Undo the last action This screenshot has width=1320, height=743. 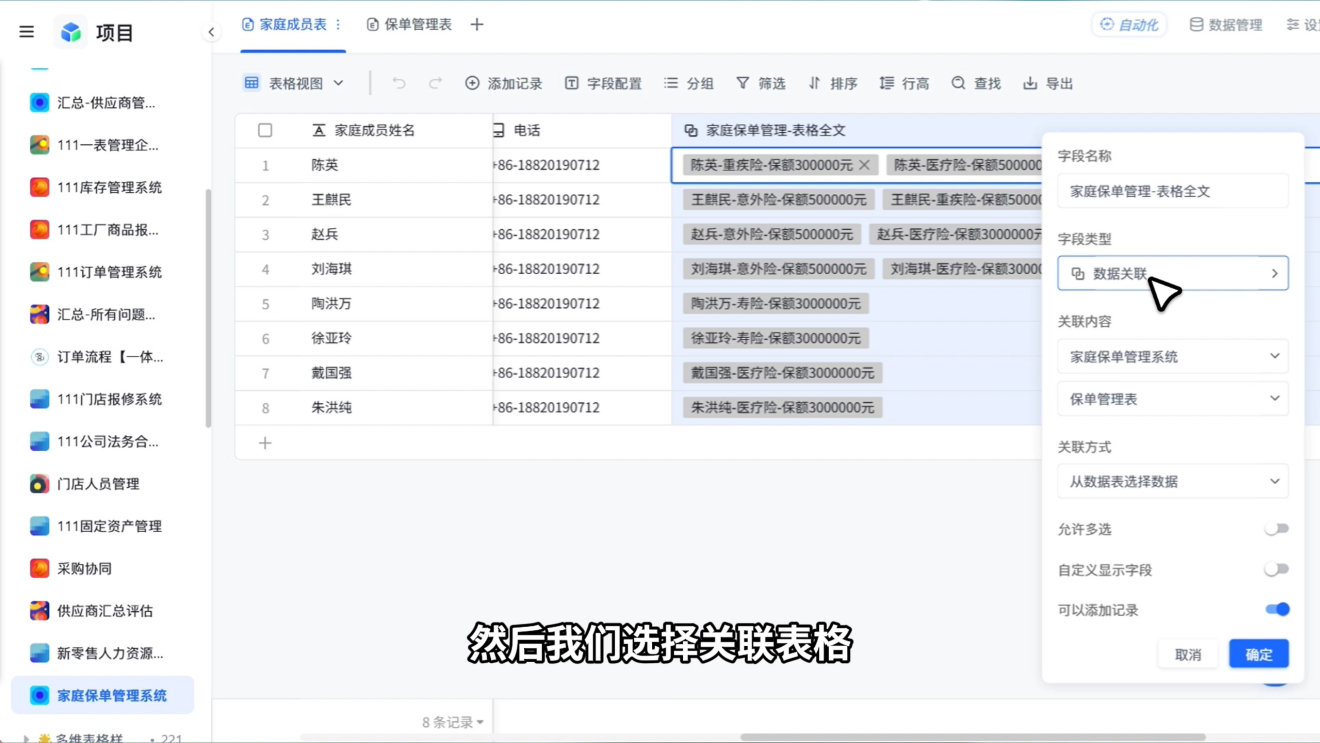399,83
